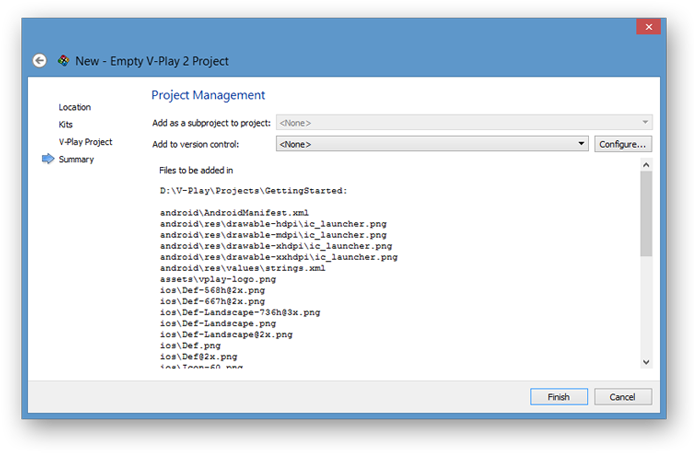Image resolution: width=694 pixels, height=453 pixels.
Task: Click the path D:\V-Play\Projects\GettingStarted:
Action: (254, 191)
